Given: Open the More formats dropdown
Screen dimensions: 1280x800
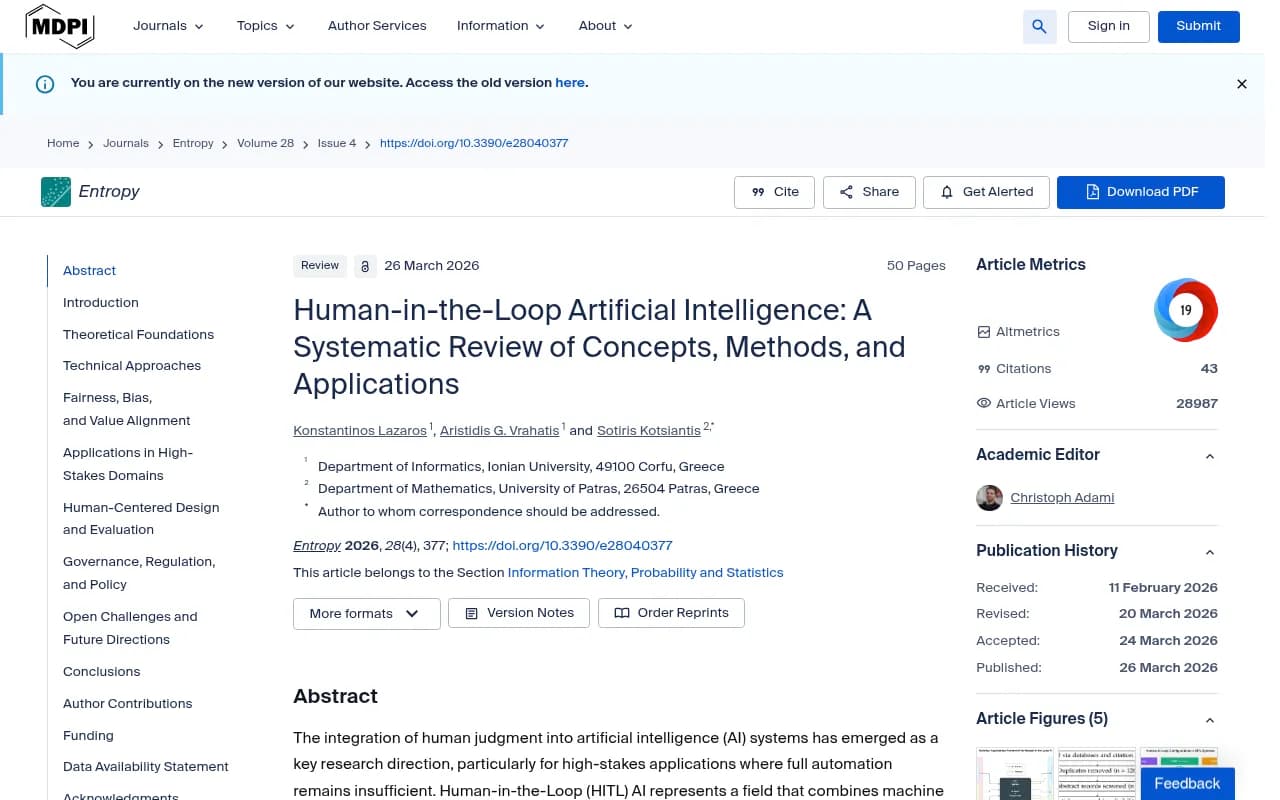Looking at the screenshot, I should [x=367, y=613].
